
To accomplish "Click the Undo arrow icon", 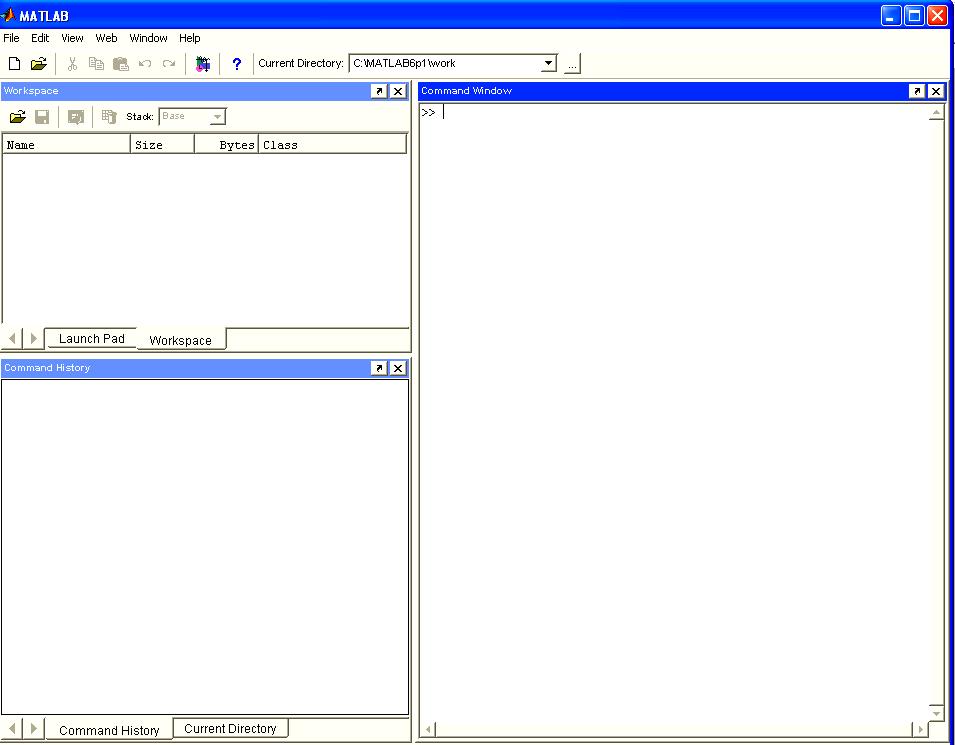I will click(145, 63).
